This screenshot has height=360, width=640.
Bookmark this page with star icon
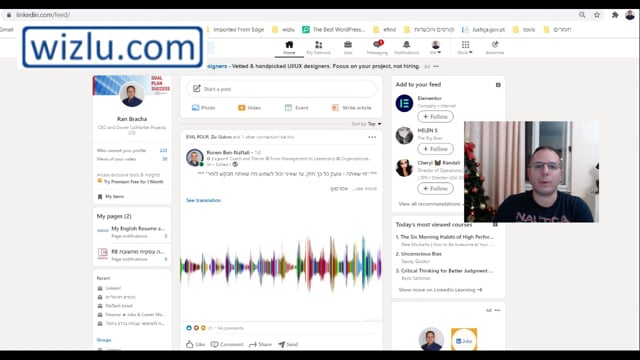pos(597,15)
